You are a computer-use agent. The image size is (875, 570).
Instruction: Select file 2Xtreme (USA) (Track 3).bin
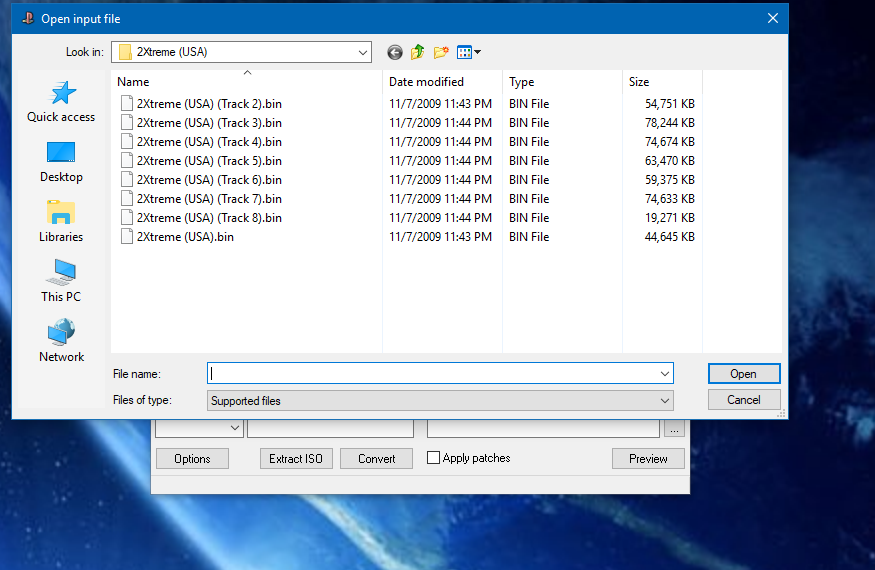209,123
